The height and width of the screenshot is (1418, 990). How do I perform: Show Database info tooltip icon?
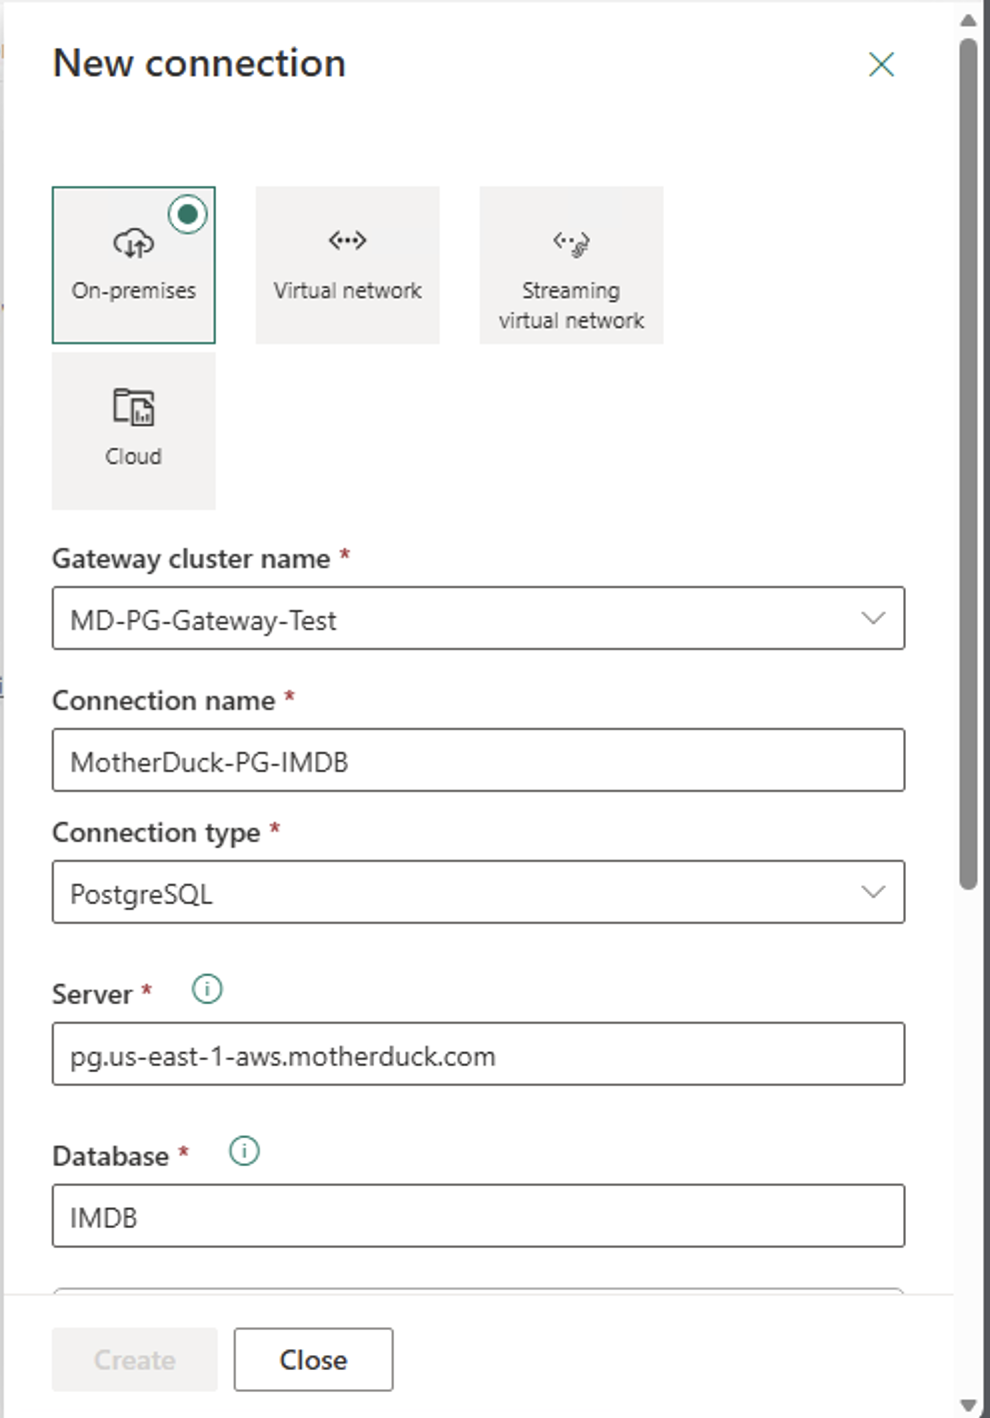(x=244, y=1151)
